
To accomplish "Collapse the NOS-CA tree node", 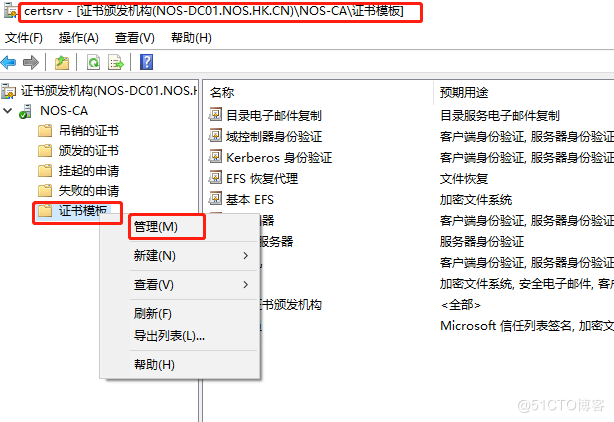I will (x=7, y=111).
